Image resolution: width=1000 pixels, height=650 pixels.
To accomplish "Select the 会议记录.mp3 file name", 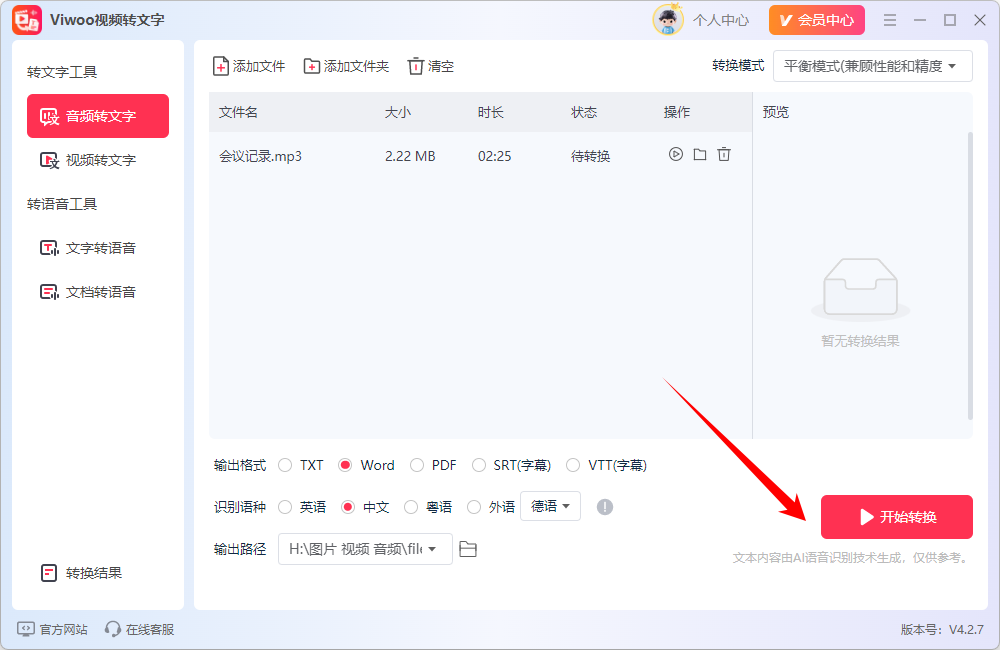I will 260,156.
